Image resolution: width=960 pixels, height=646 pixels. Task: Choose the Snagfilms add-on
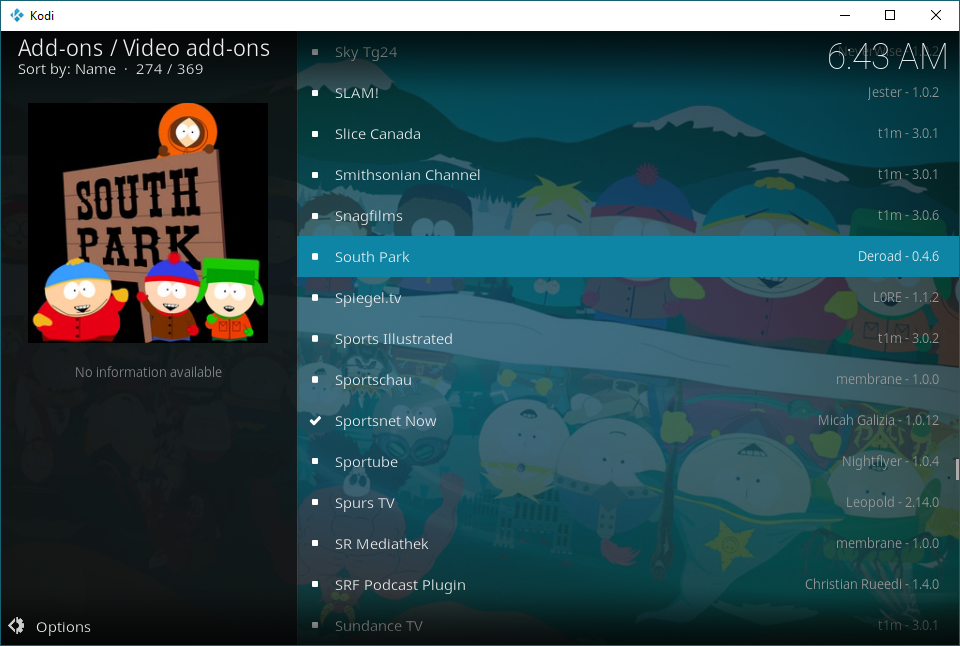(x=628, y=216)
